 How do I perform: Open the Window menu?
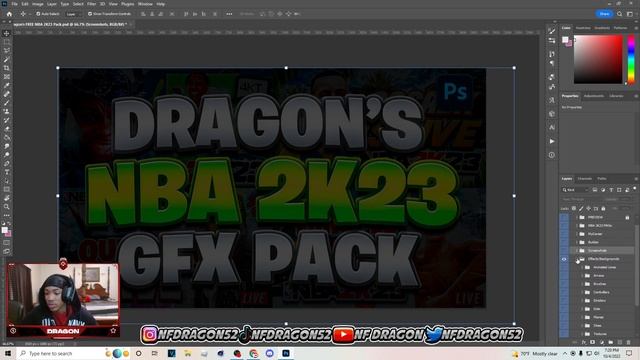145,4
